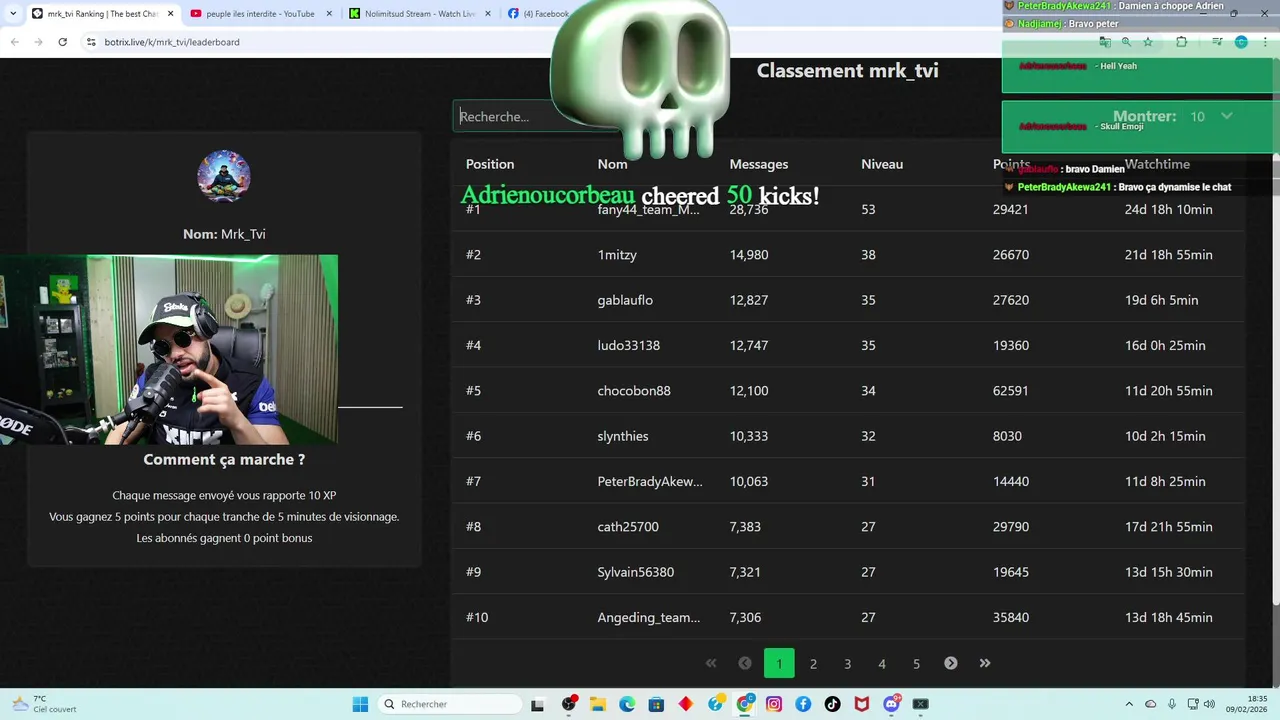Open Microsoft Edge from taskbar
The height and width of the screenshot is (720, 1280).
click(x=627, y=704)
